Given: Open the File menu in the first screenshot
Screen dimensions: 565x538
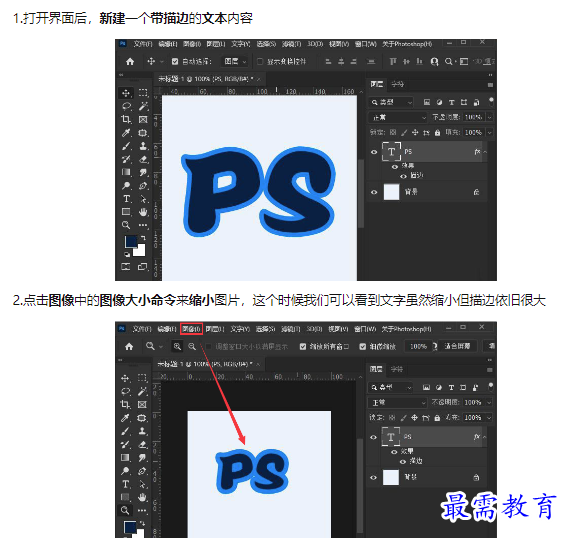Looking at the screenshot, I should point(143,44).
